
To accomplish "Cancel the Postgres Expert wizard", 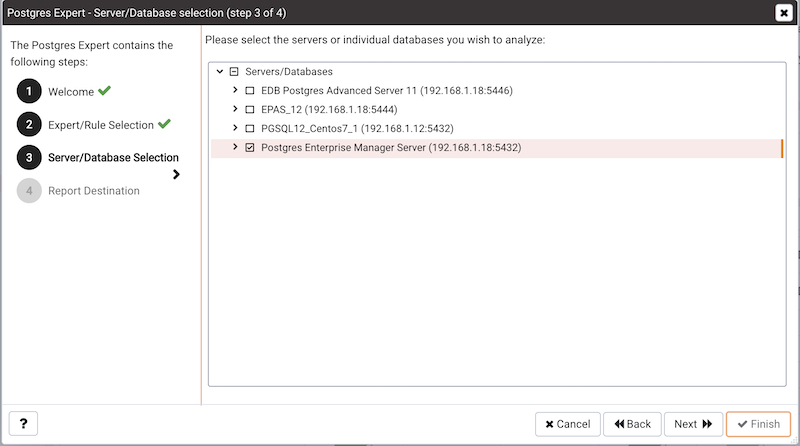I will coord(568,424).
